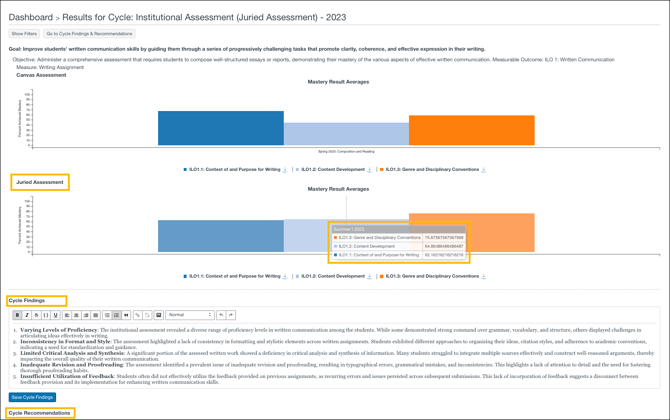670x420 pixels.
Task: Download ILO1.3 data under Canvas Assessment chart
Action: tap(484, 170)
